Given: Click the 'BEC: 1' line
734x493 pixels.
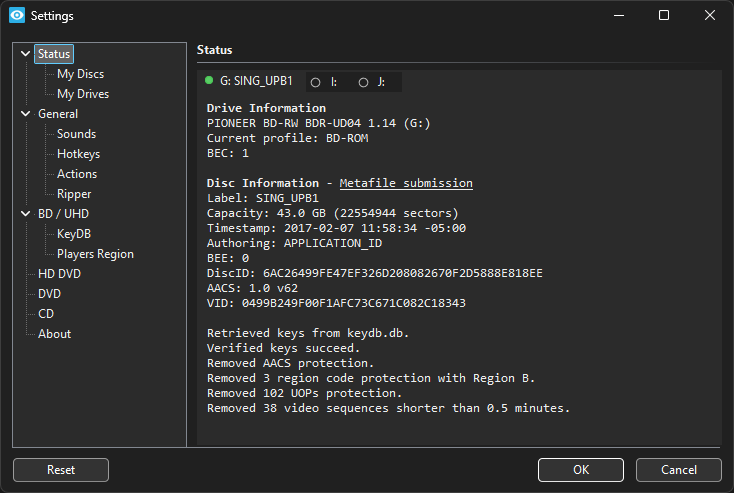Looking at the screenshot, I should pyautogui.click(x=228, y=153).
